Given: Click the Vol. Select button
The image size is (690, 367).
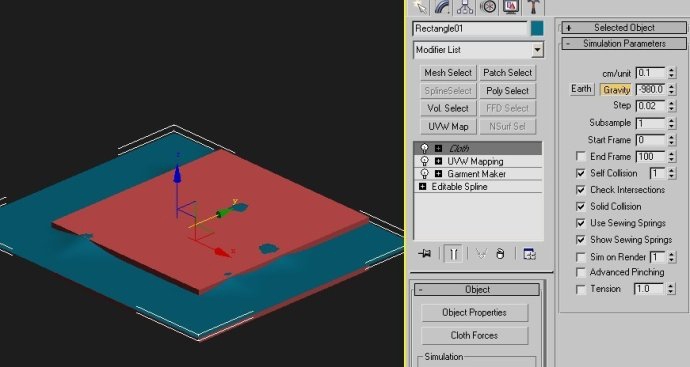Looking at the screenshot, I should (x=448, y=108).
